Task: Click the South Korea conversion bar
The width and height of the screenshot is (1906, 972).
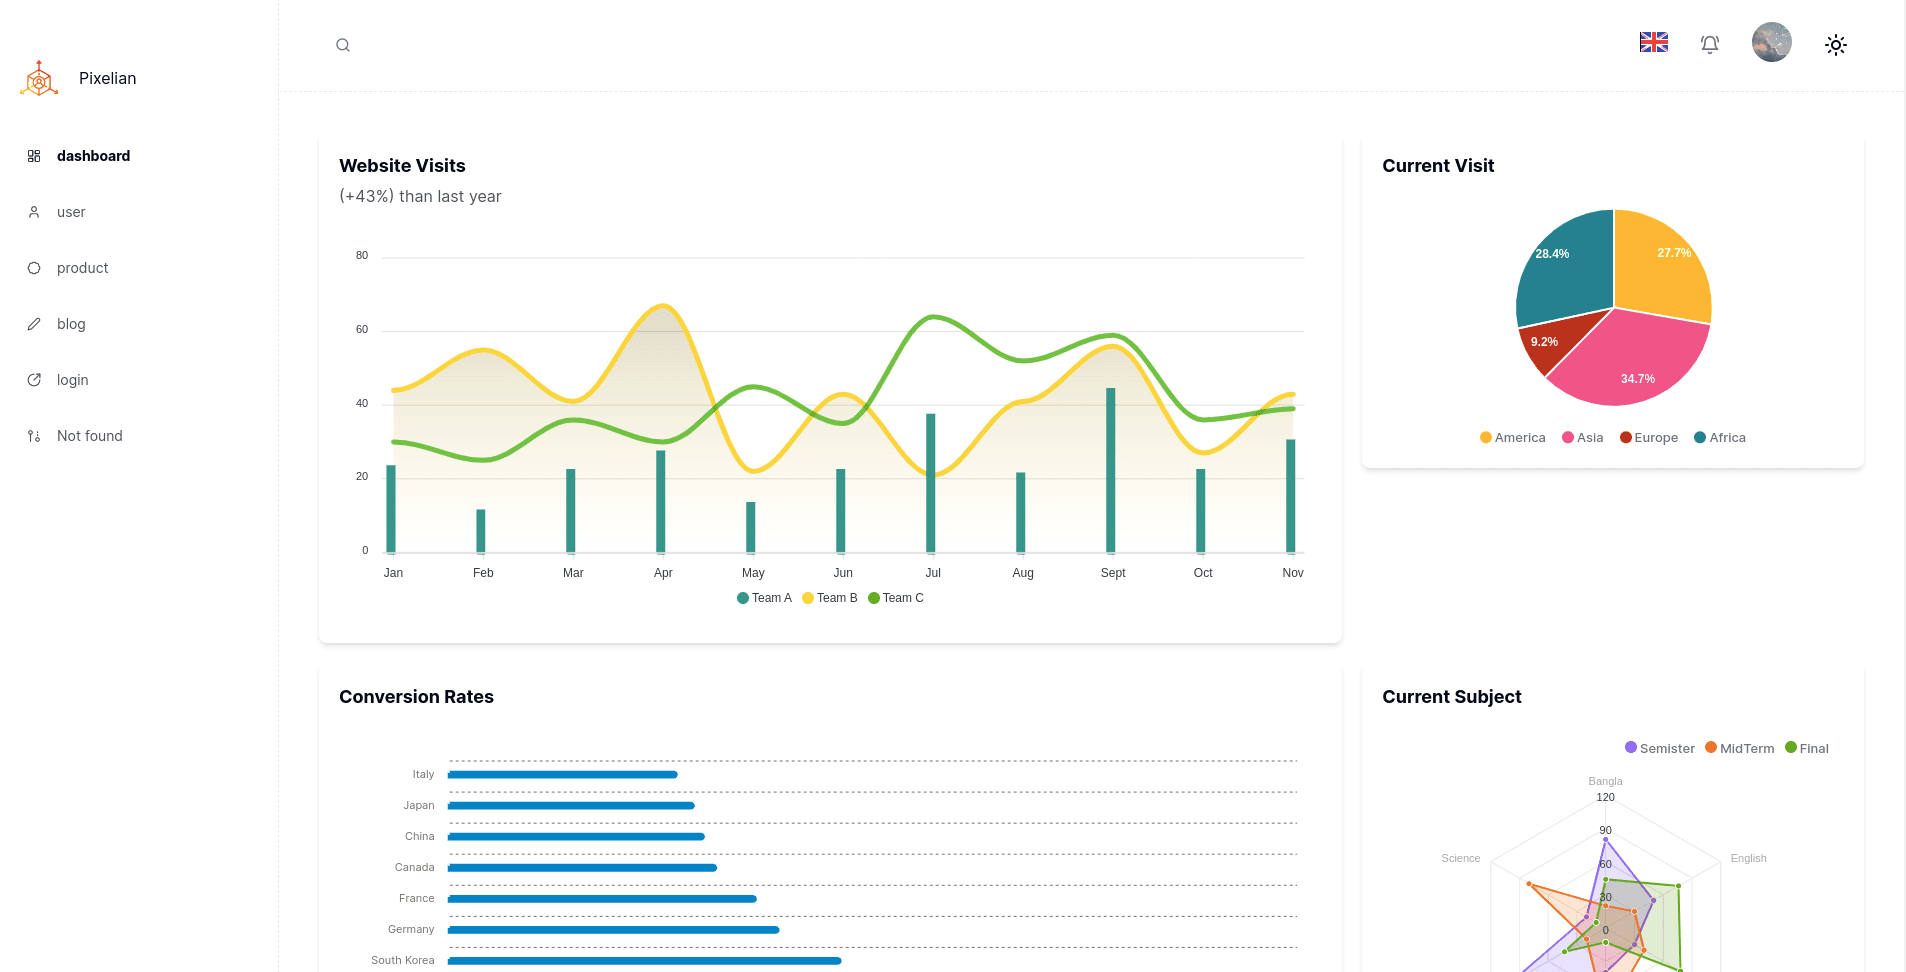Action: point(645,961)
